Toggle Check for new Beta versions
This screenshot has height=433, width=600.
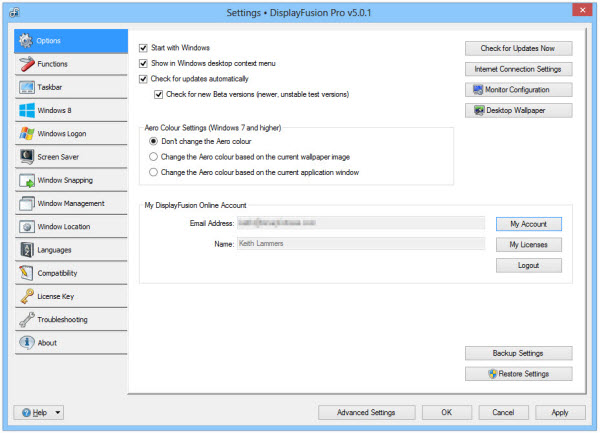pos(158,94)
